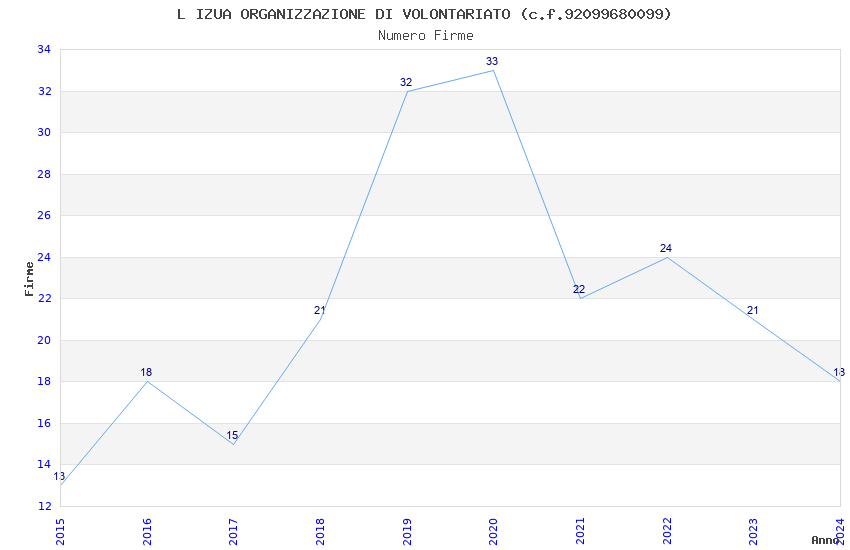Click the chart title L IZUA ORGANIZZAZIONE DI VOLONTARIATO
Screen dimensions: 850x550
click(x=424, y=14)
